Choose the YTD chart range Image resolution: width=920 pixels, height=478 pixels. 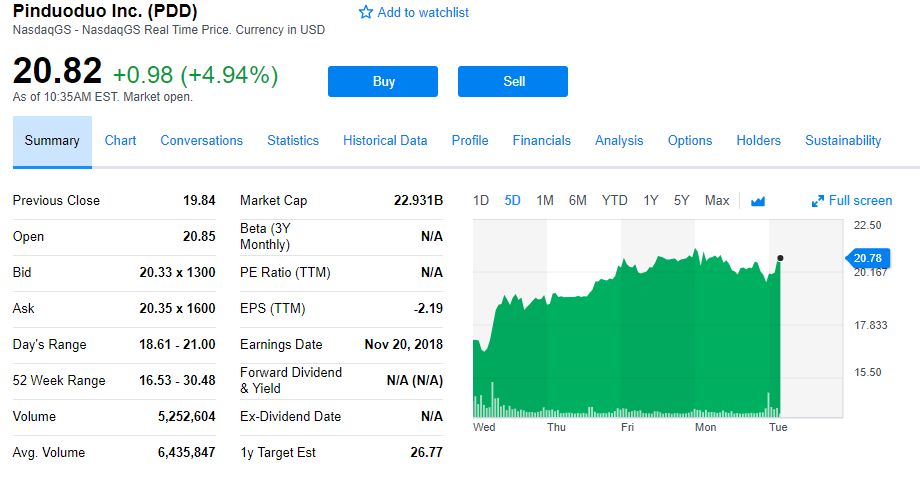click(614, 201)
